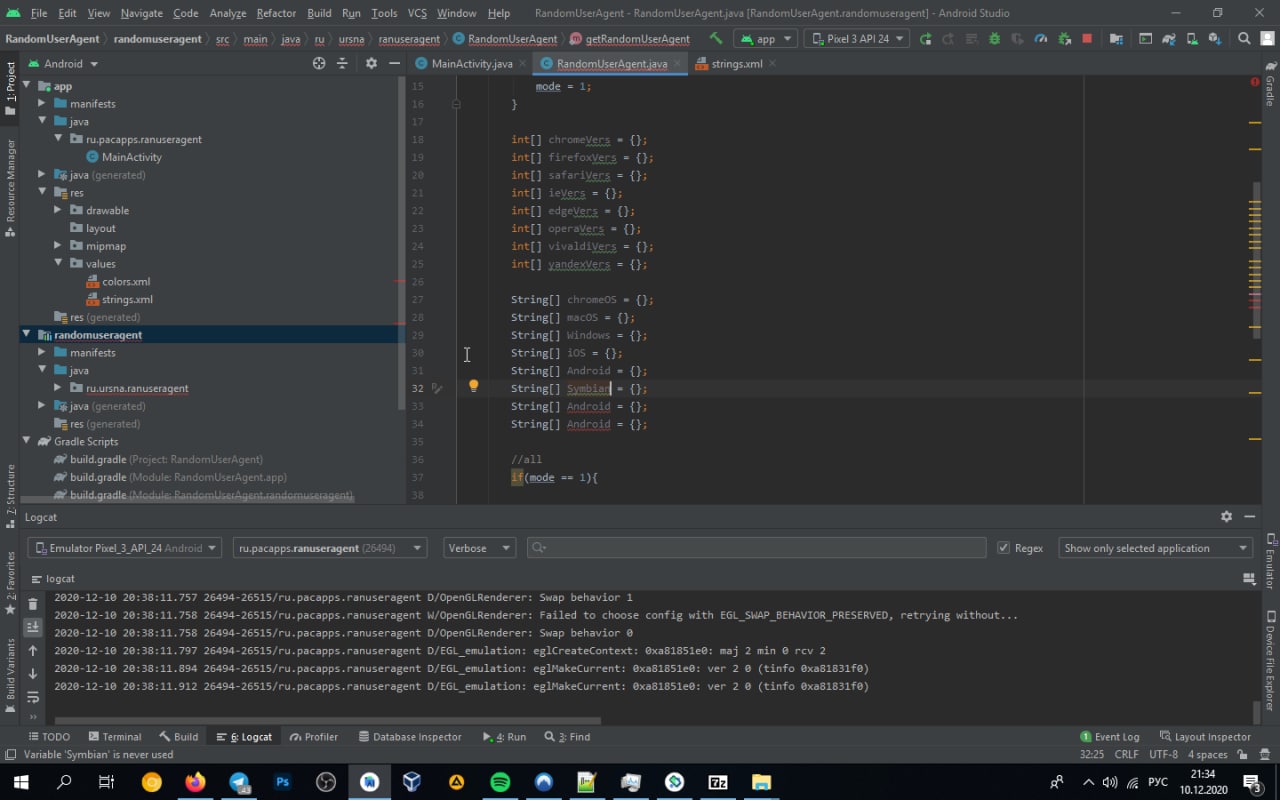This screenshot has width=1280, height=800.
Task: Click the Down stack trace arrow in logcat
Action: tap(33, 674)
